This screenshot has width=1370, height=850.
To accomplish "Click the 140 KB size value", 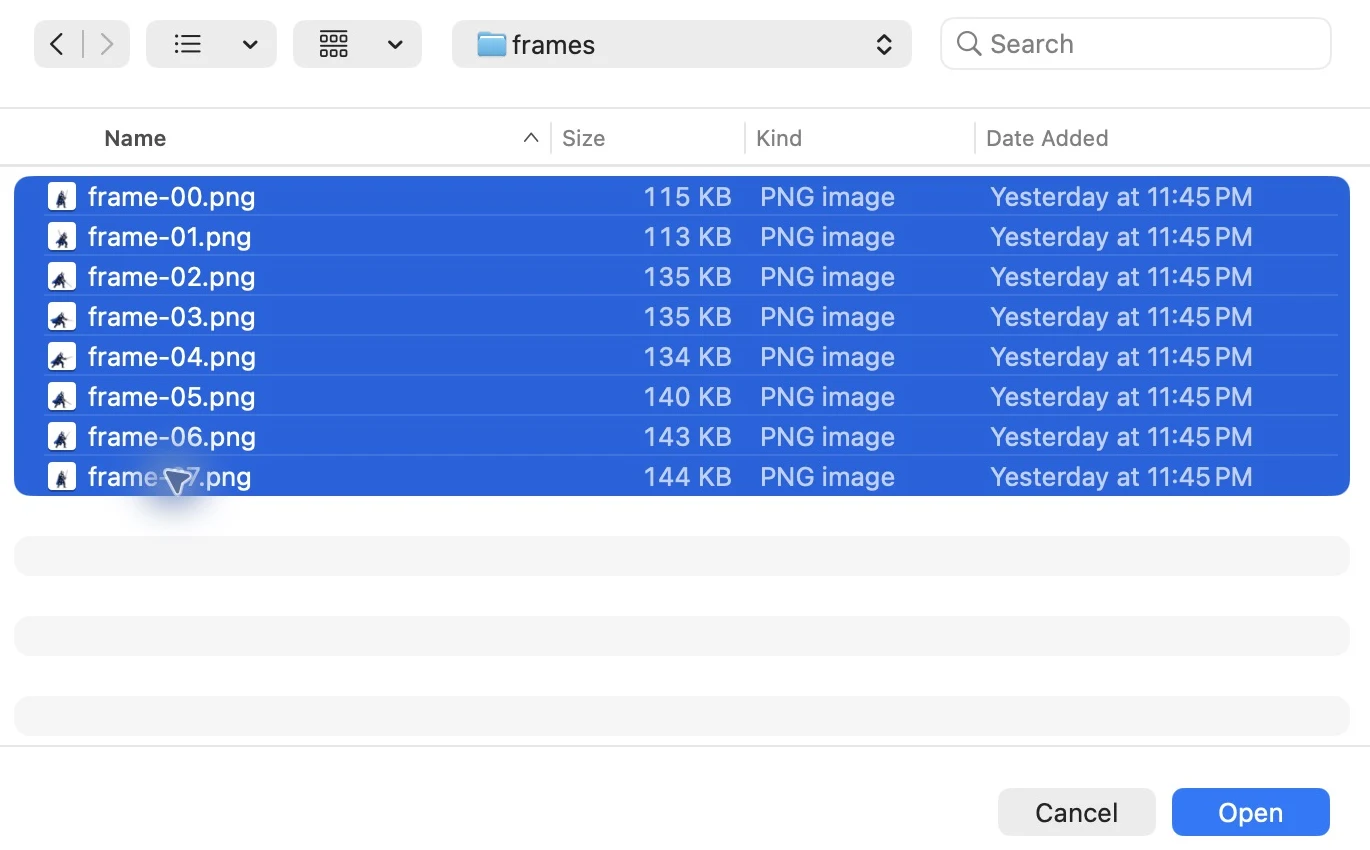I will point(687,397).
